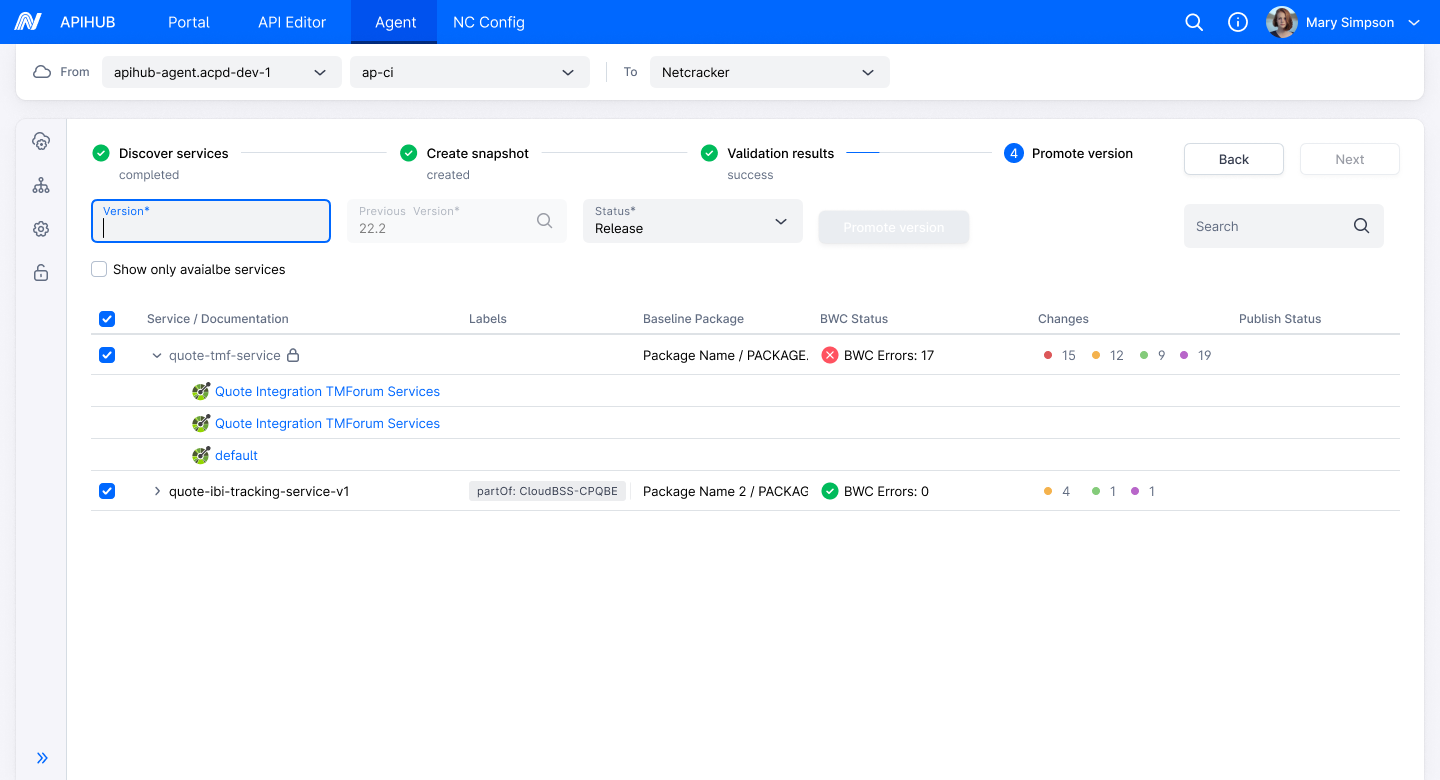Switch to the NC Config tab
The image size is (1440, 780).
point(489,22)
